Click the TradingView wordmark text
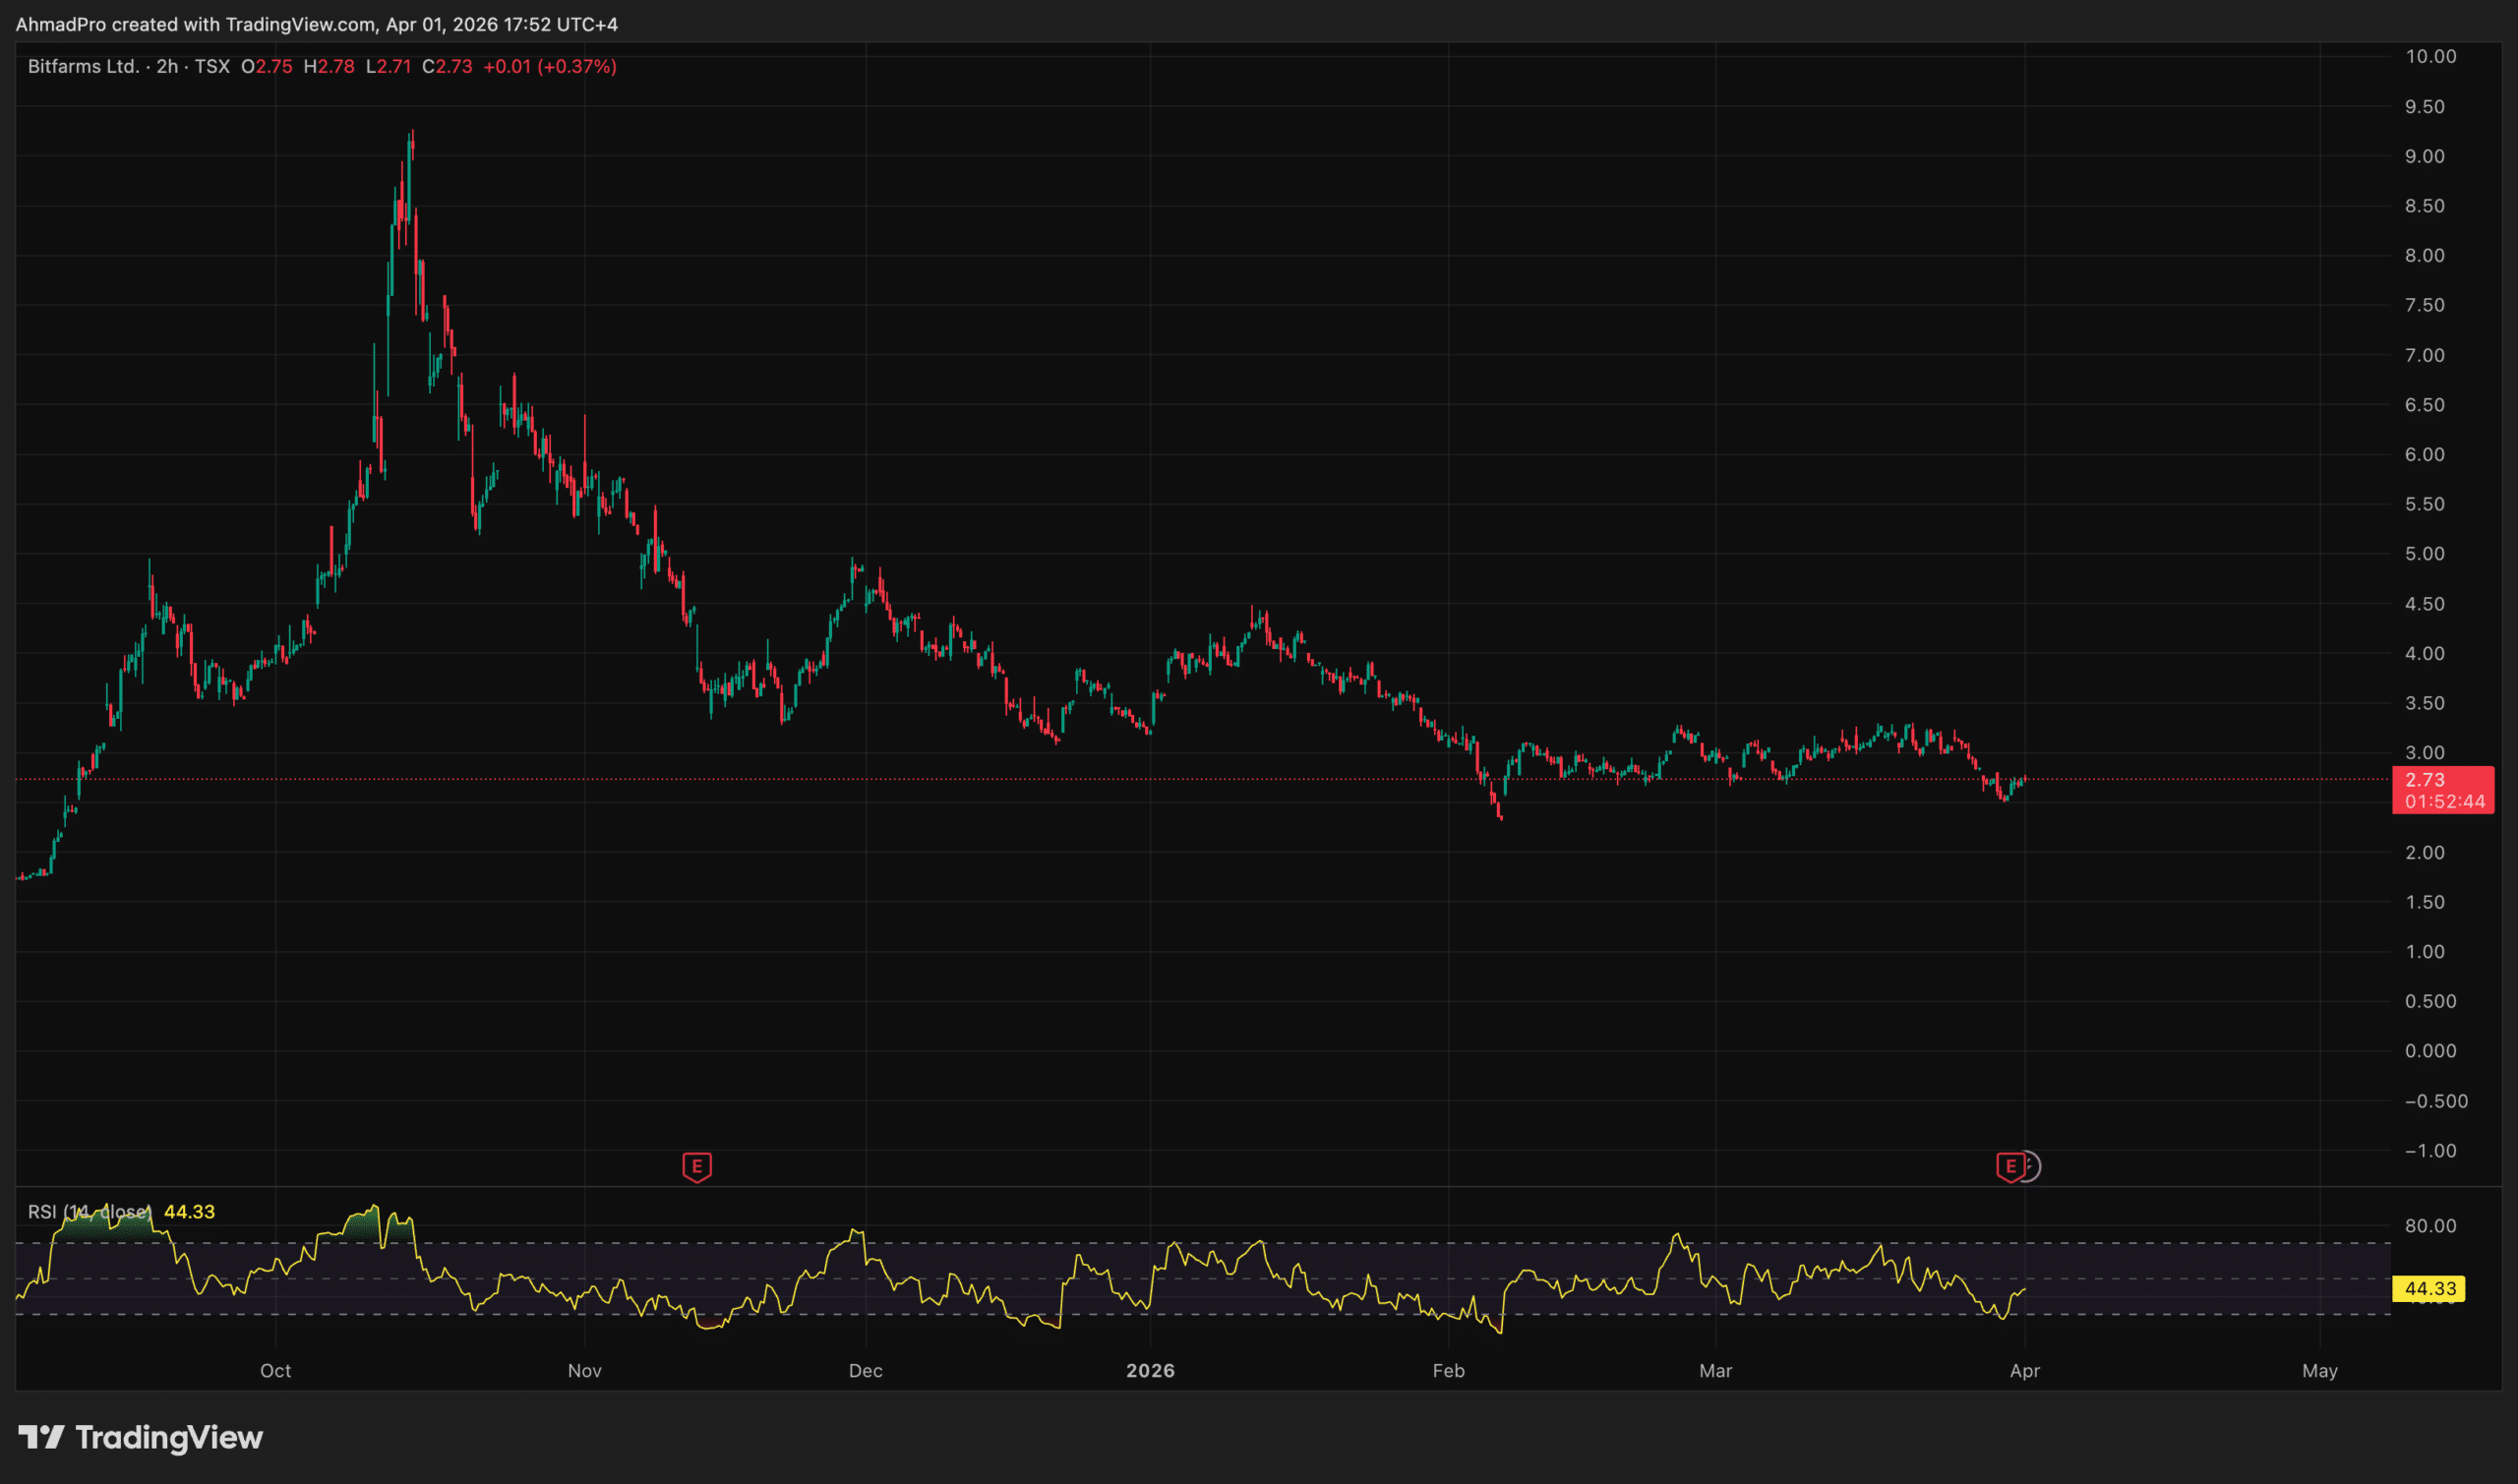The image size is (2518, 1484). point(169,1437)
